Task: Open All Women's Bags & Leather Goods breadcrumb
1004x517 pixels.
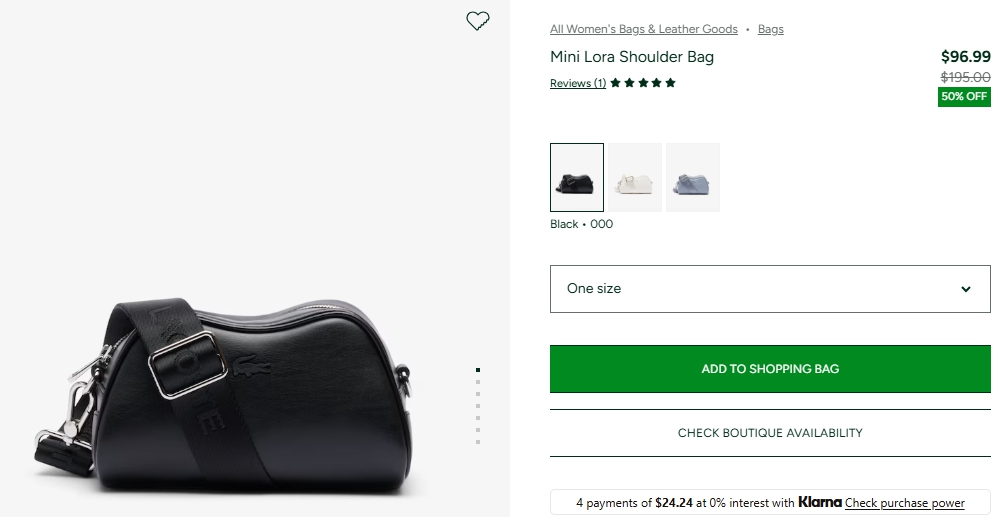Action: coord(643,29)
